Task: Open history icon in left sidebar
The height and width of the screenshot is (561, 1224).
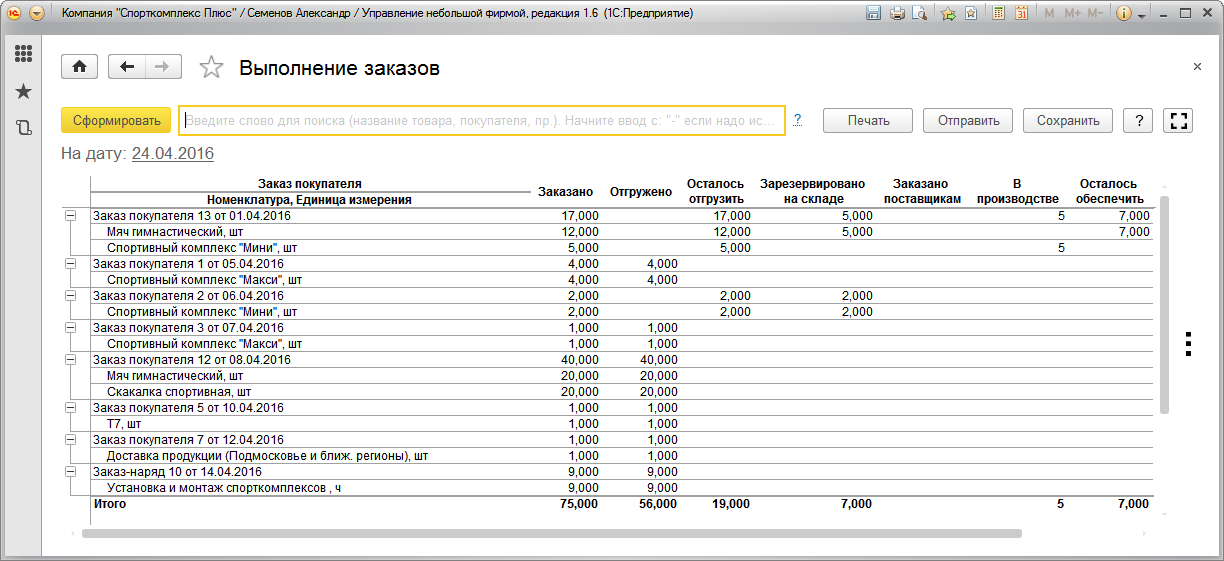Action: [x=23, y=128]
